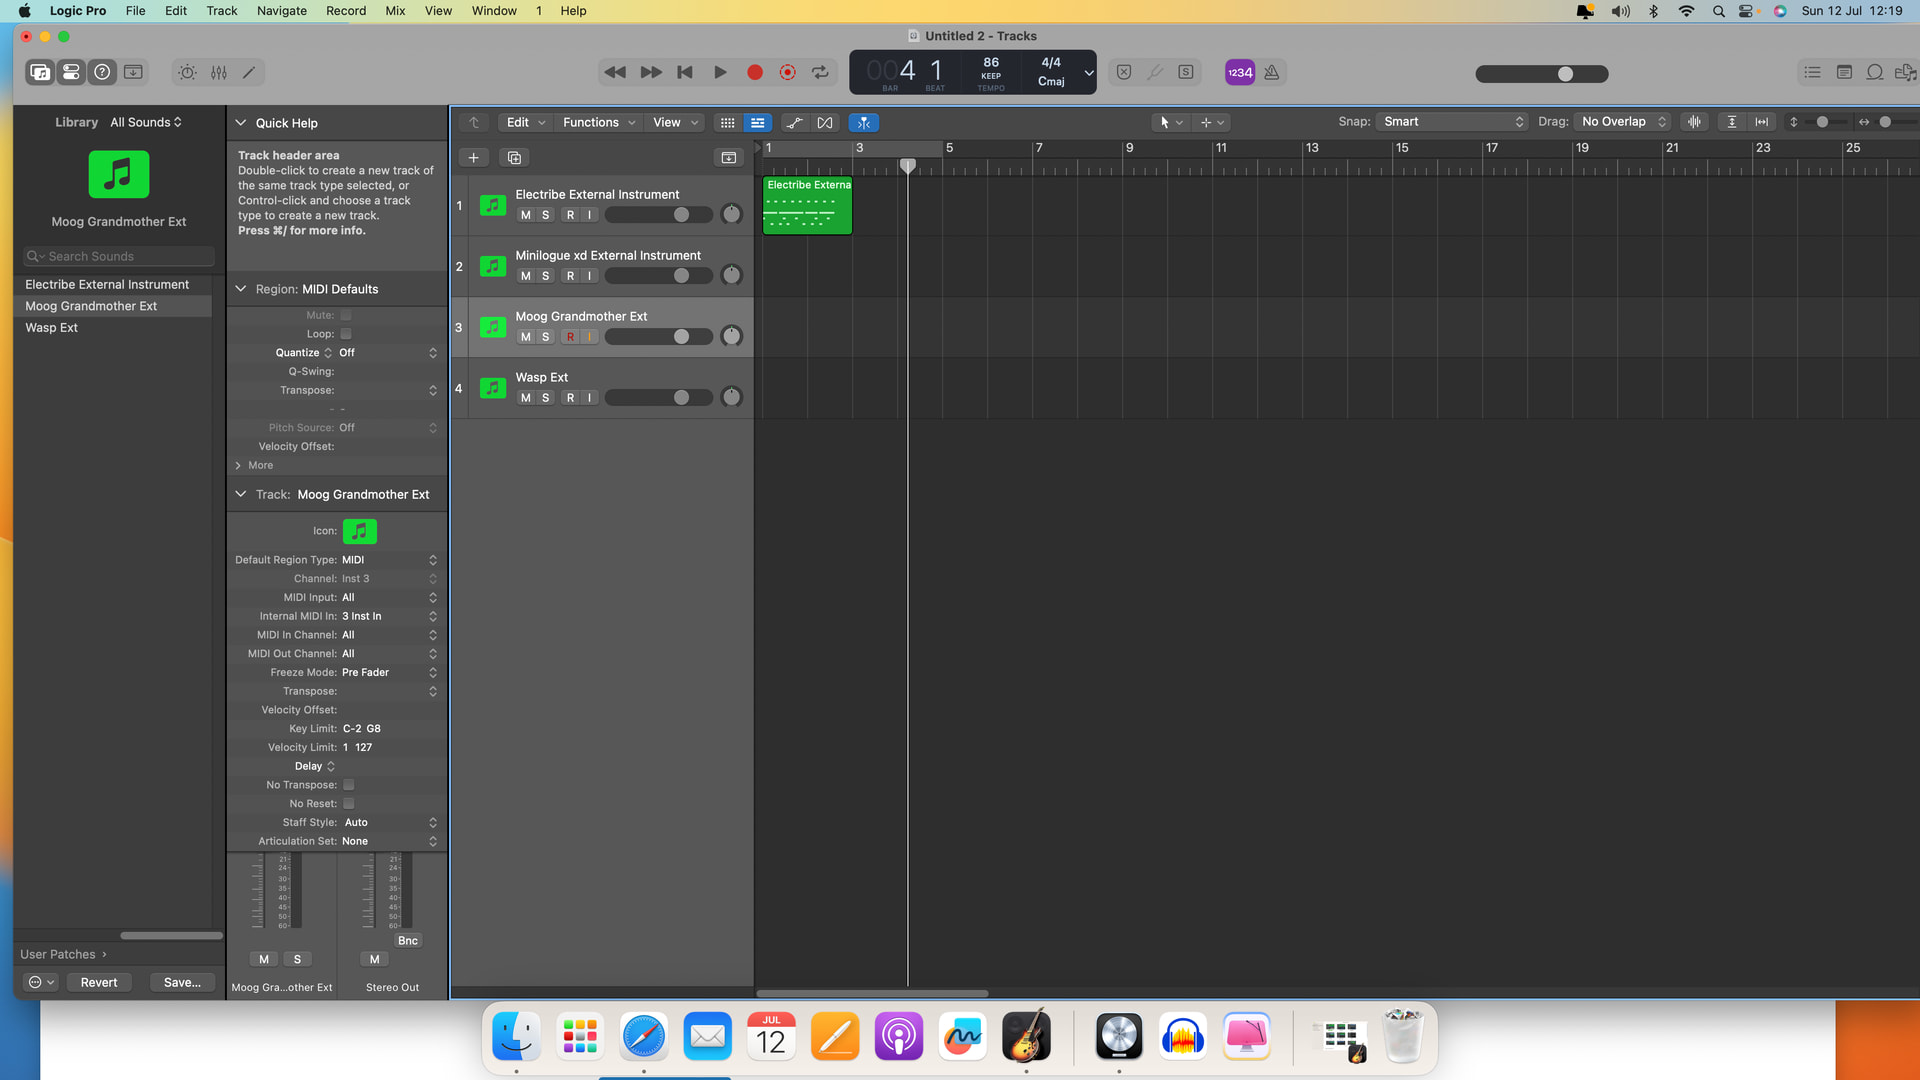The image size is (1920, 1080).
Task: Switch to grid view button
Action: tap(728, 123)
